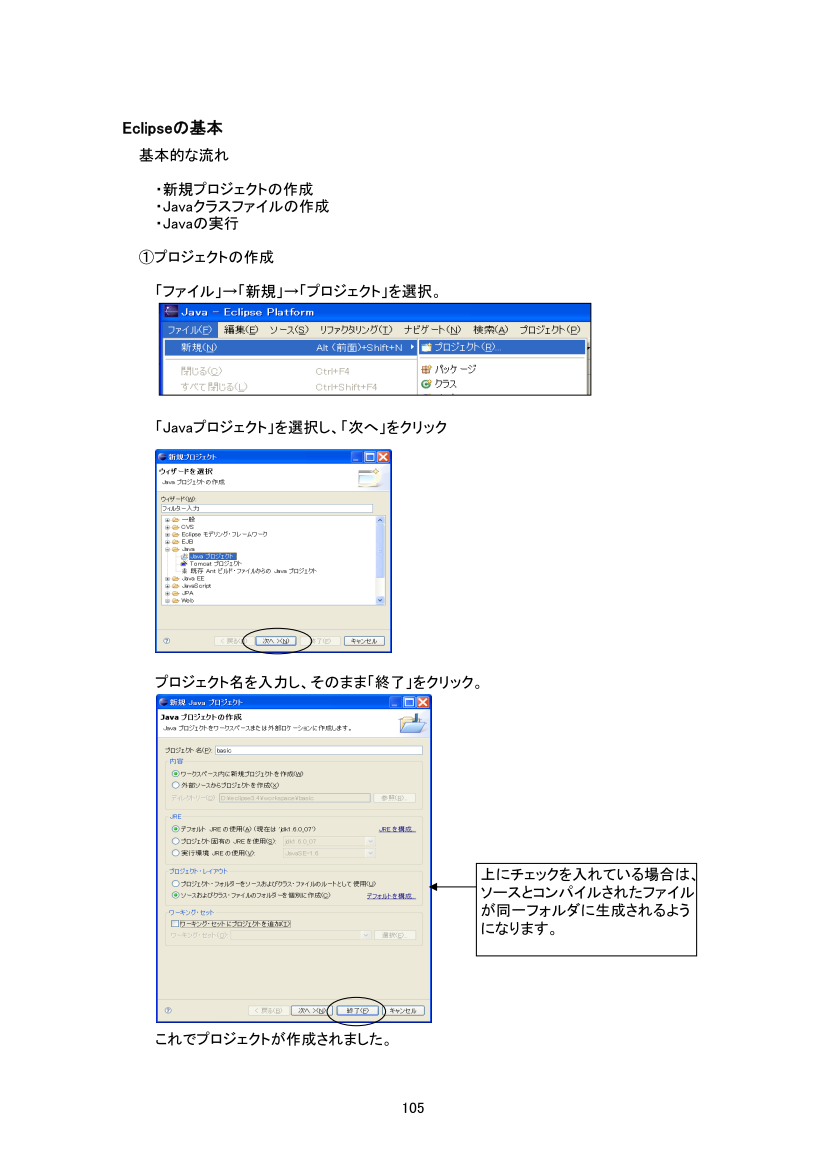Expand the CVS node in wizard tree
Image resolution: width=827 pixels, height=1169 pixels.
(167, 527)
